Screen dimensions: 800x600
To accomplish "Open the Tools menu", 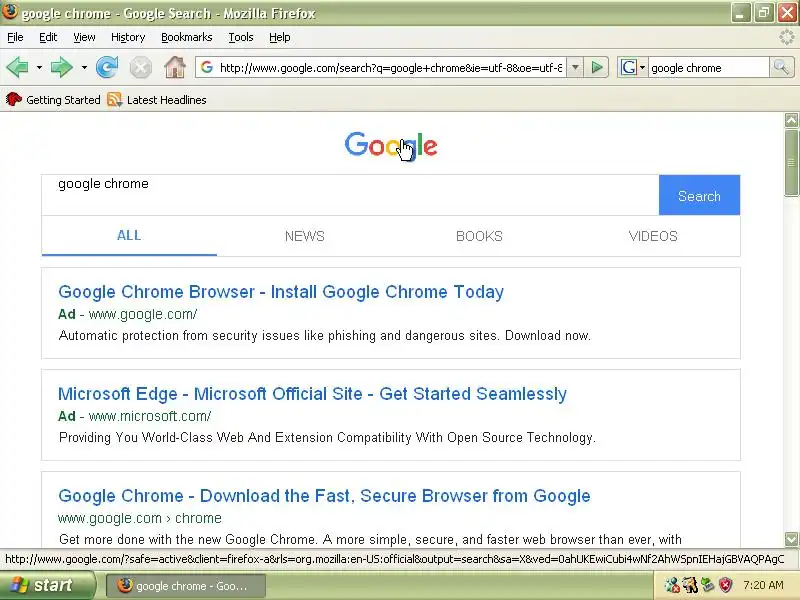I will (x=241, y=37).
